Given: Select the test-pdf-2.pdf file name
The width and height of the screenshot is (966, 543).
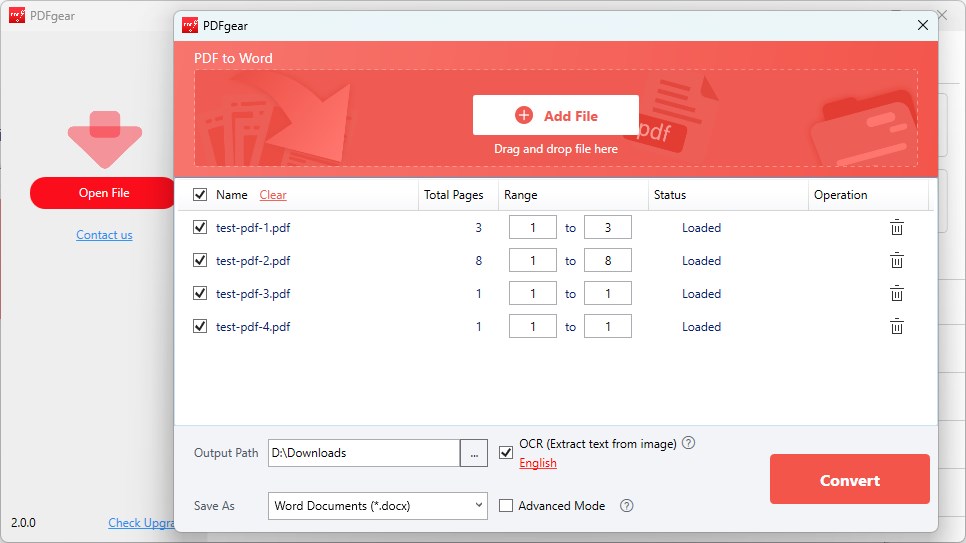Looking at the screenshot, I should 253,261.
